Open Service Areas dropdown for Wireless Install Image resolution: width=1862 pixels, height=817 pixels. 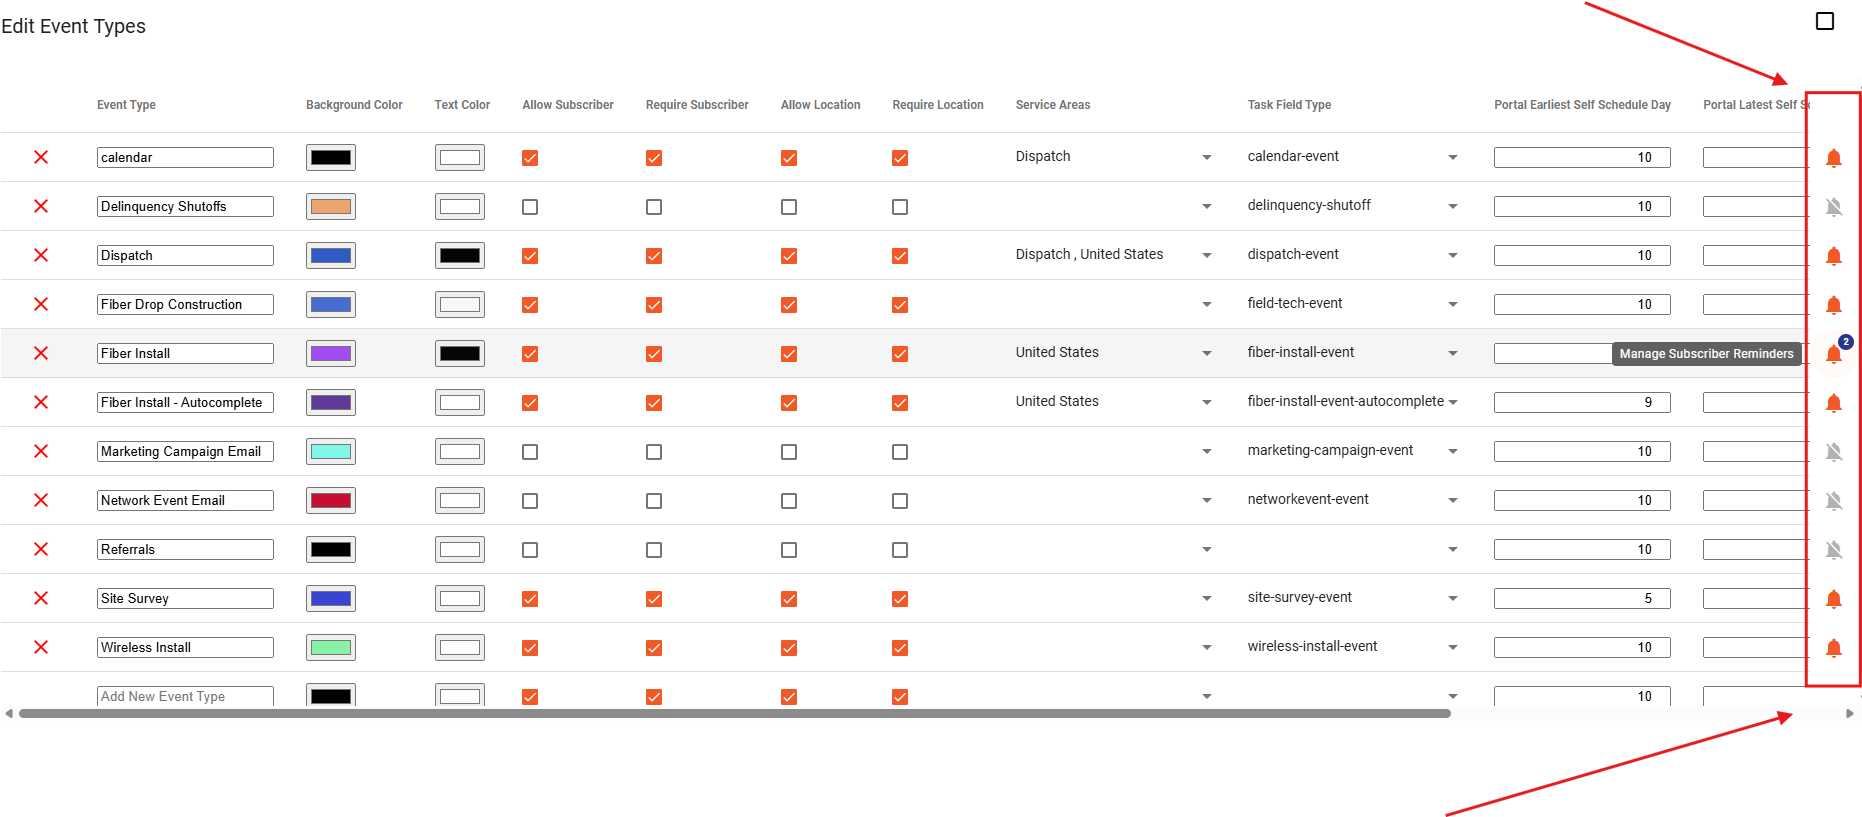point(1207,647)
